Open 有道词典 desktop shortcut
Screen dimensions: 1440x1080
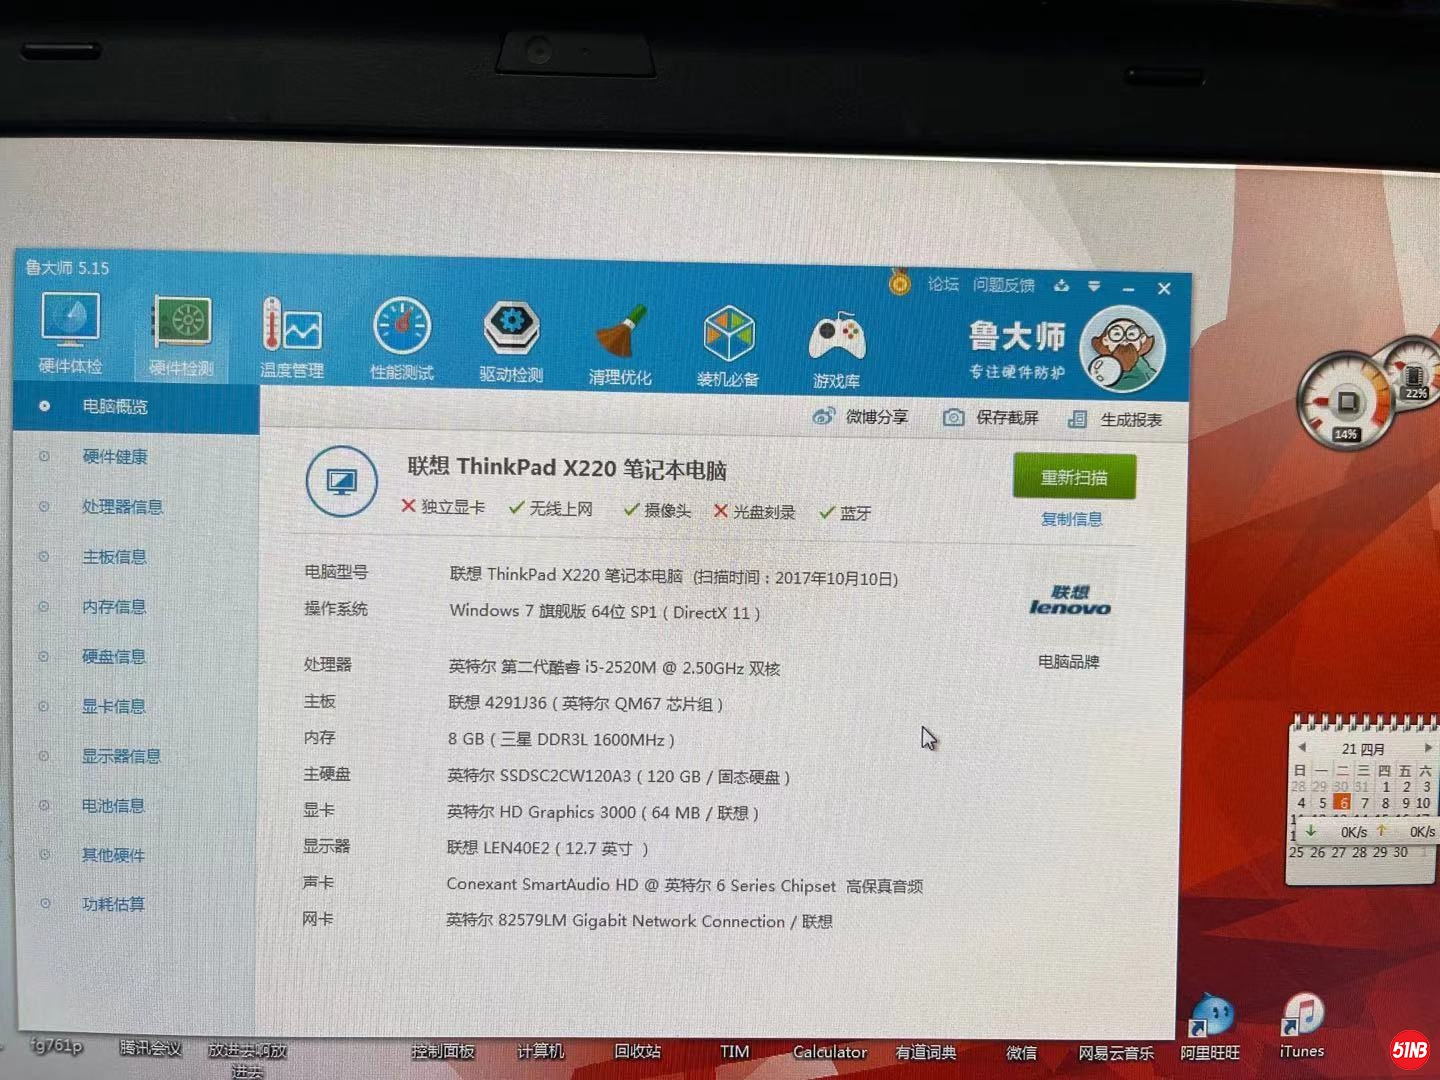[x=926, y=1052]
